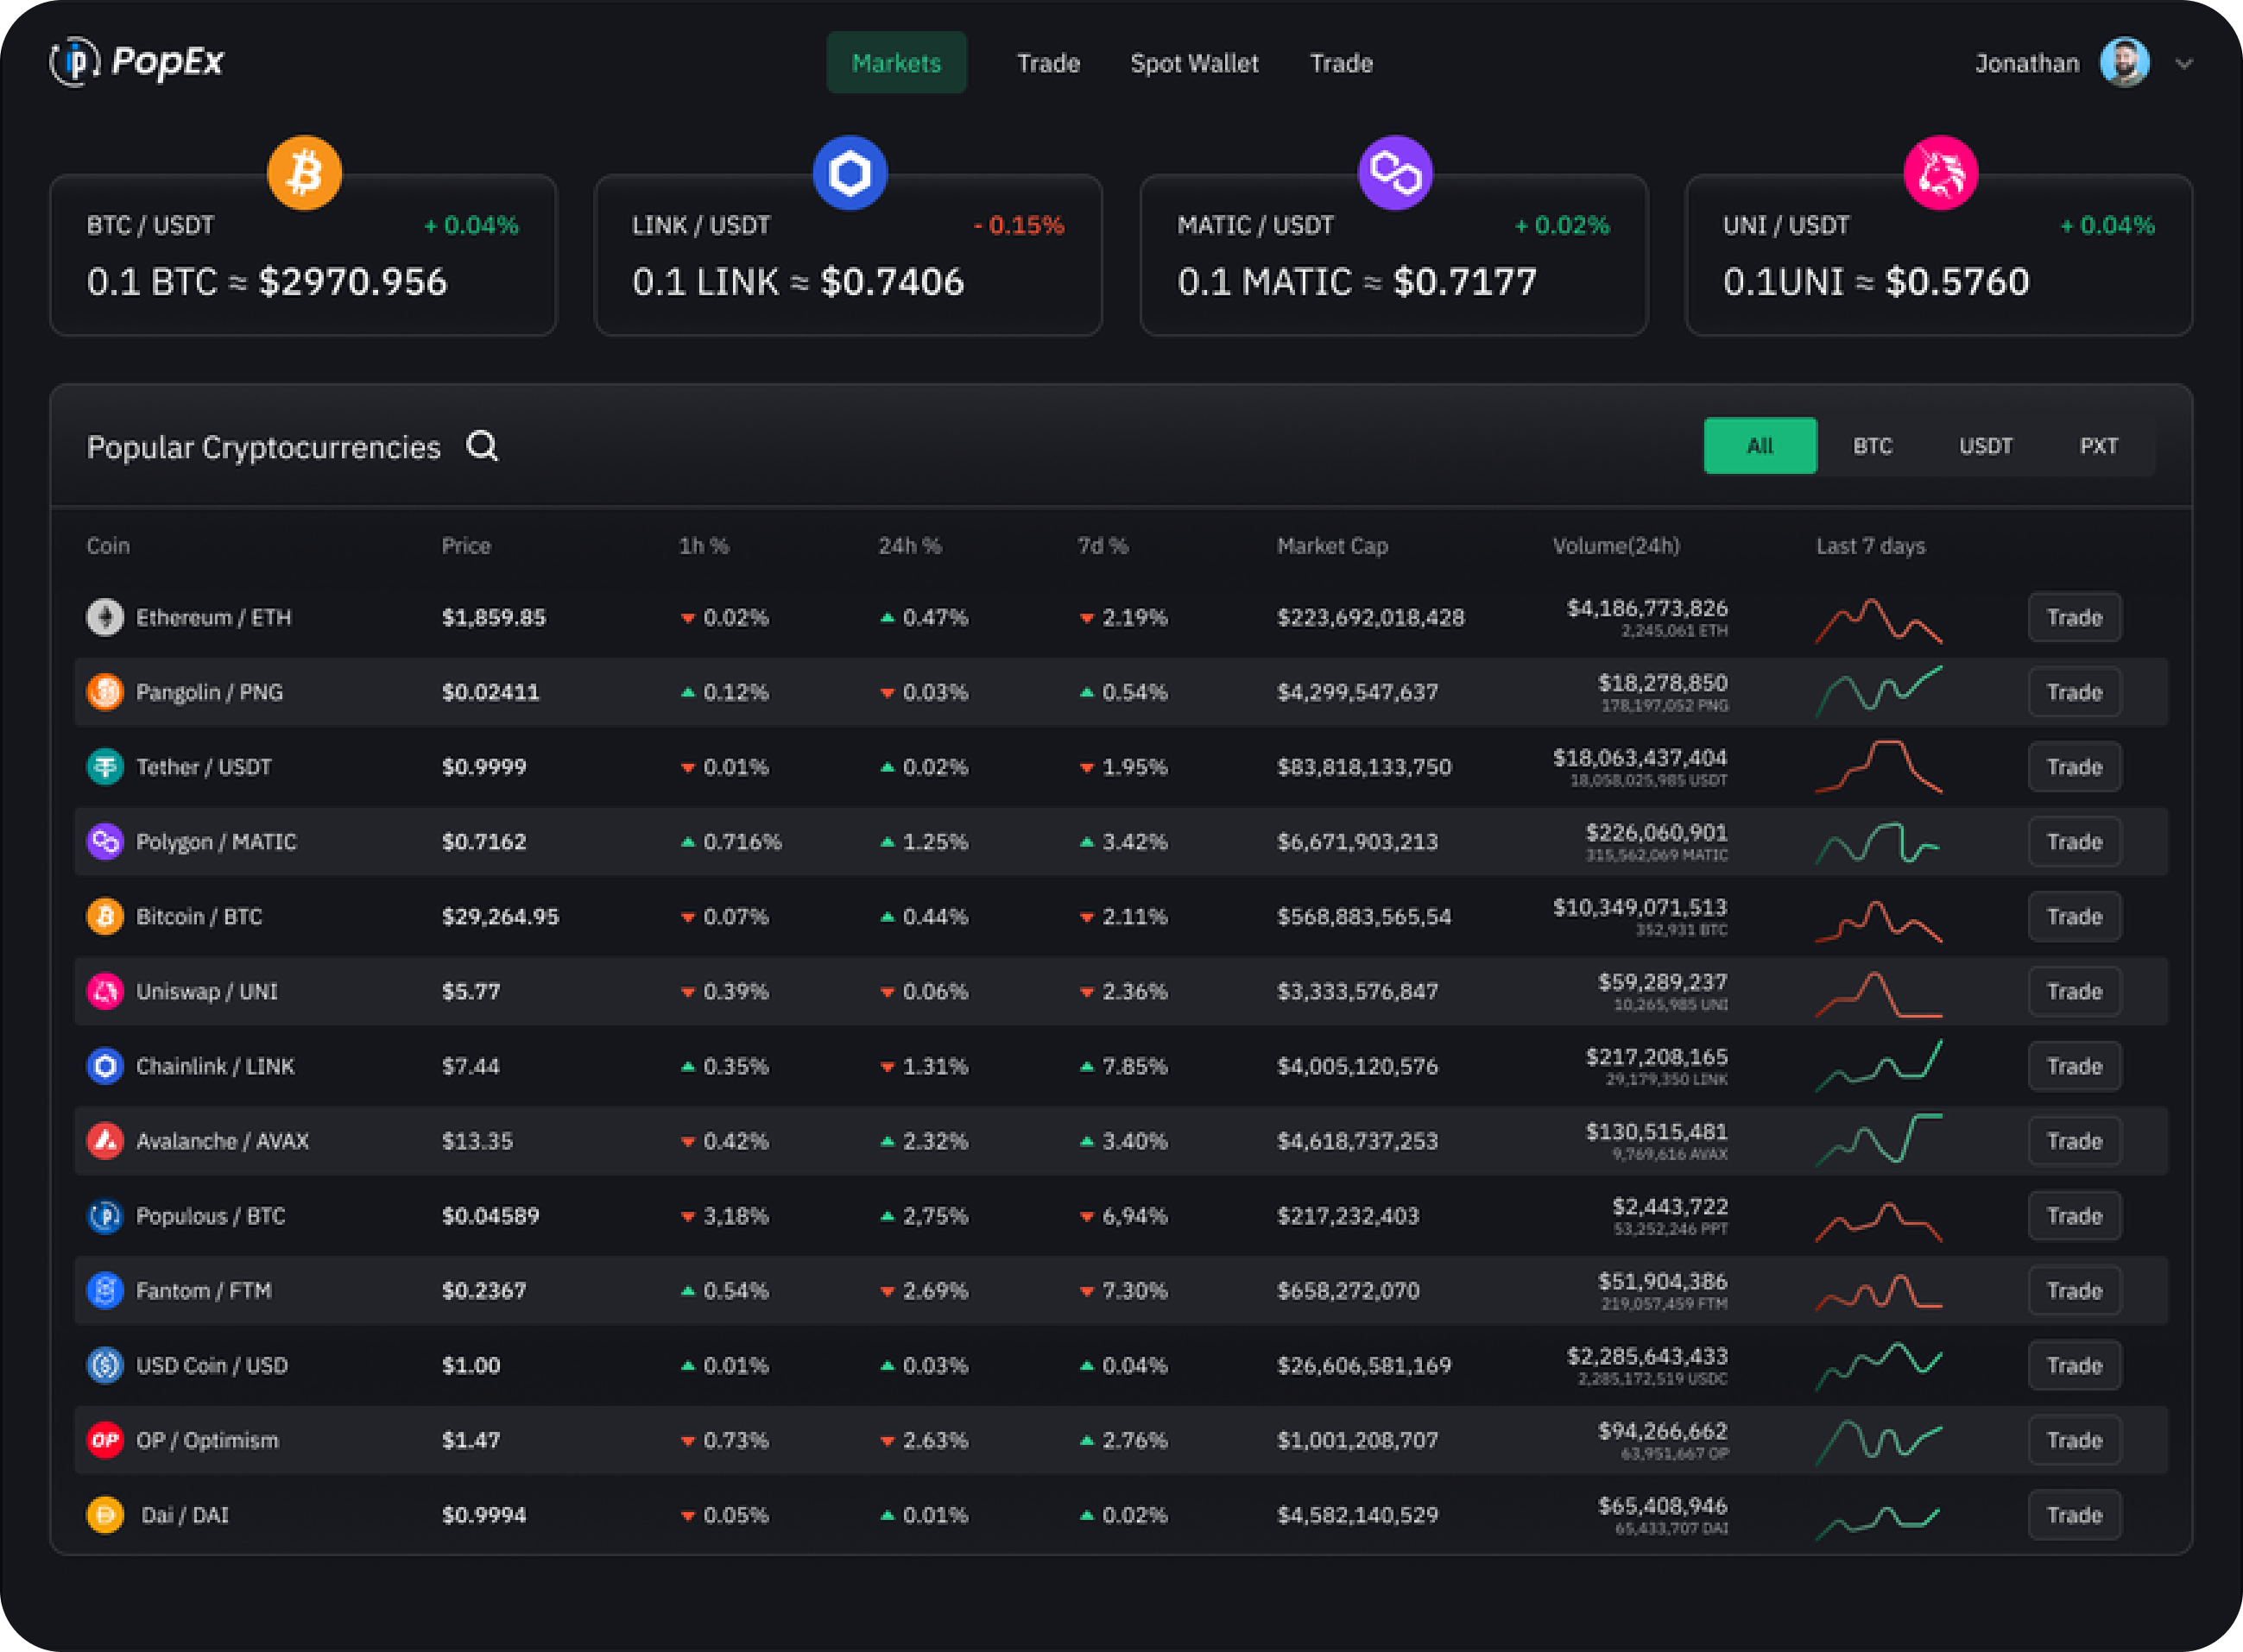Open the Spot Wallet tab
The image size is (2243, 1652).
pyautogui.click(x=1194, y=63)
